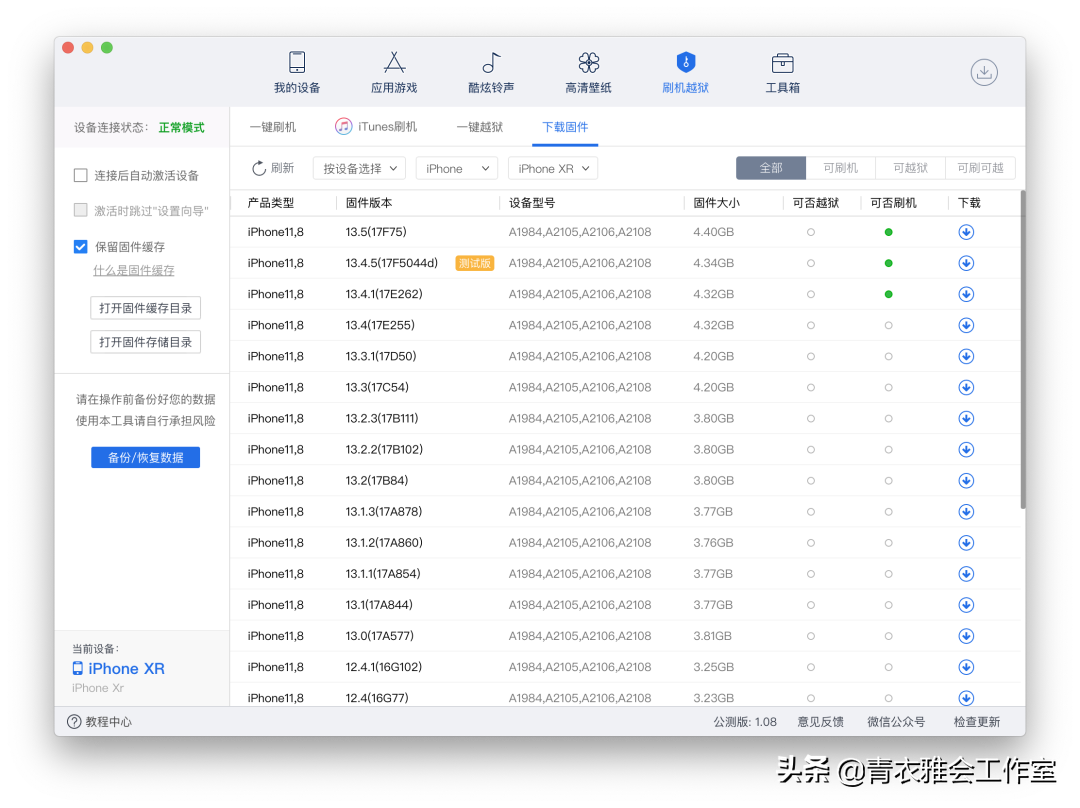The width and height of the screenshot is (1080, 808).
Task: Select the 可越狱 filter segment
Action: tap(910, 168)
